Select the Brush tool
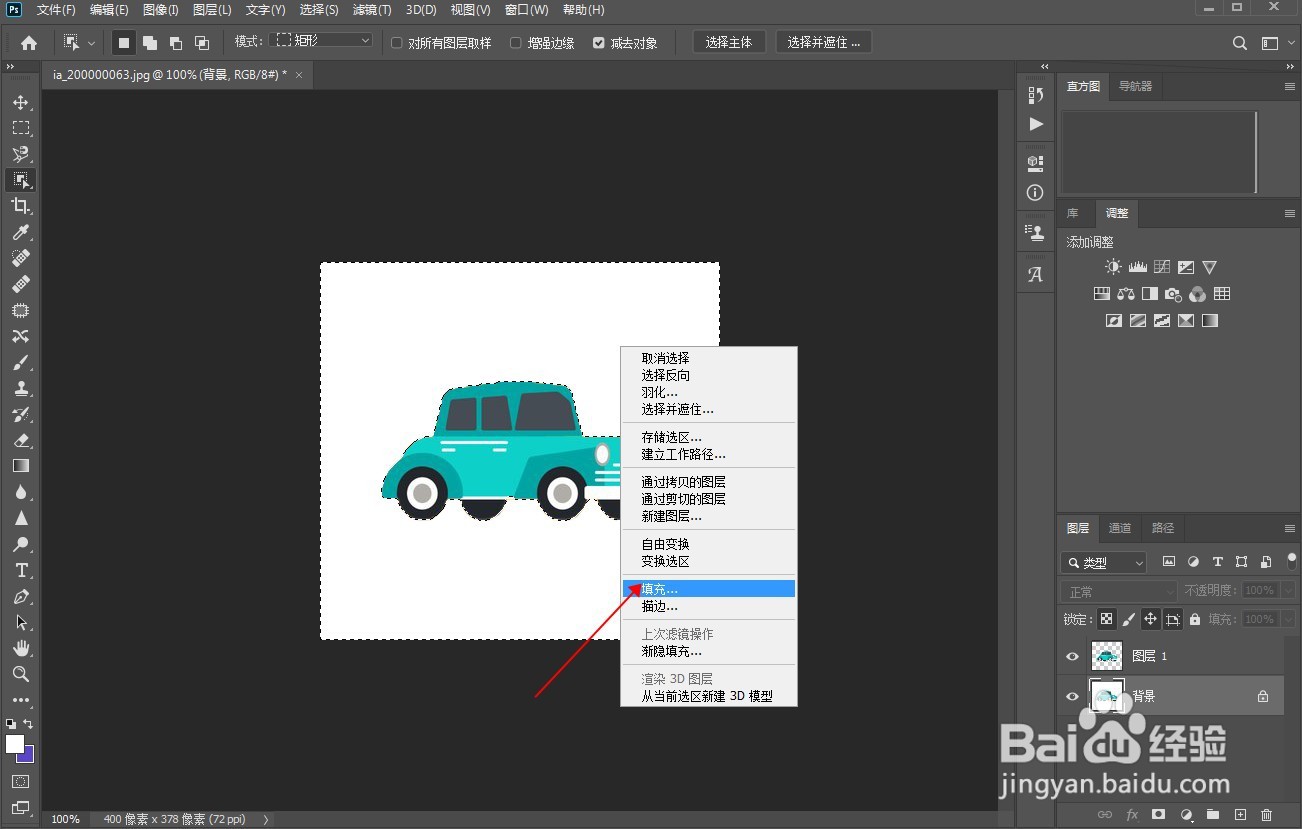The image size is (1302, 829). [20, 362]
